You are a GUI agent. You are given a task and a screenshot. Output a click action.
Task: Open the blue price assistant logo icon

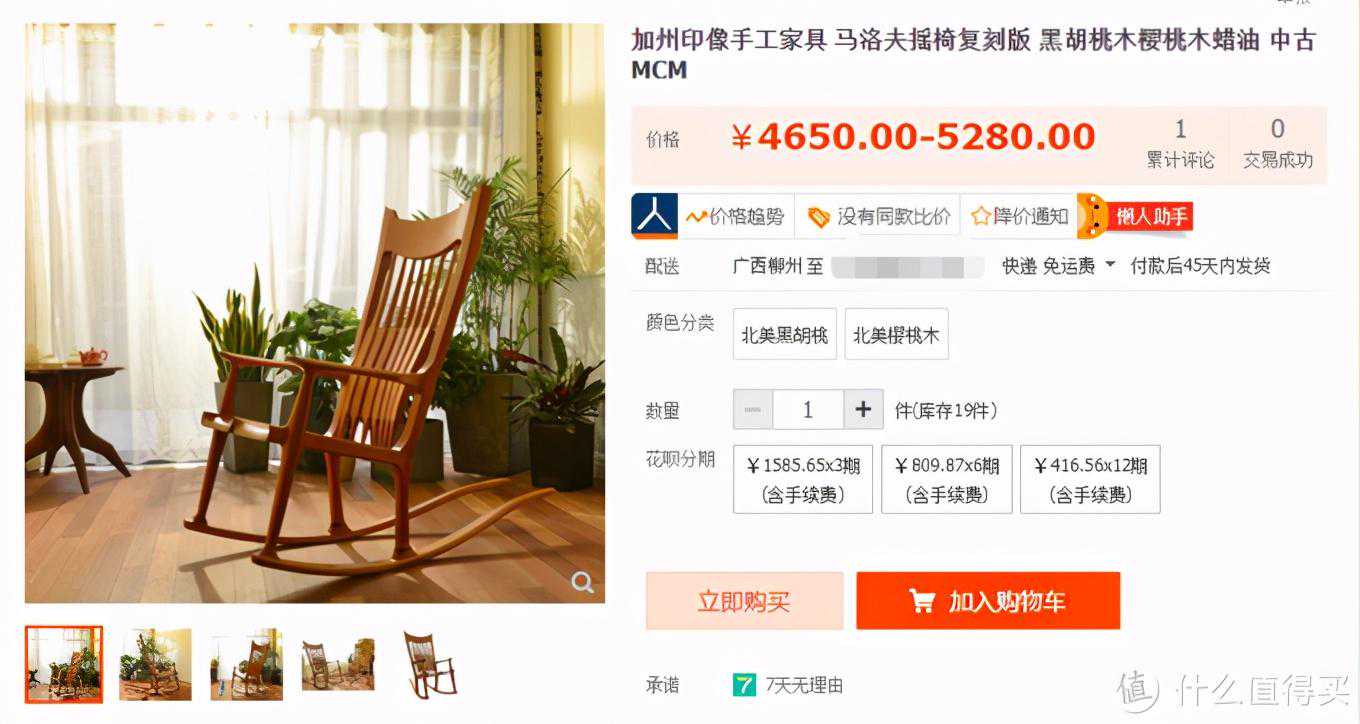tap(654, 216)
